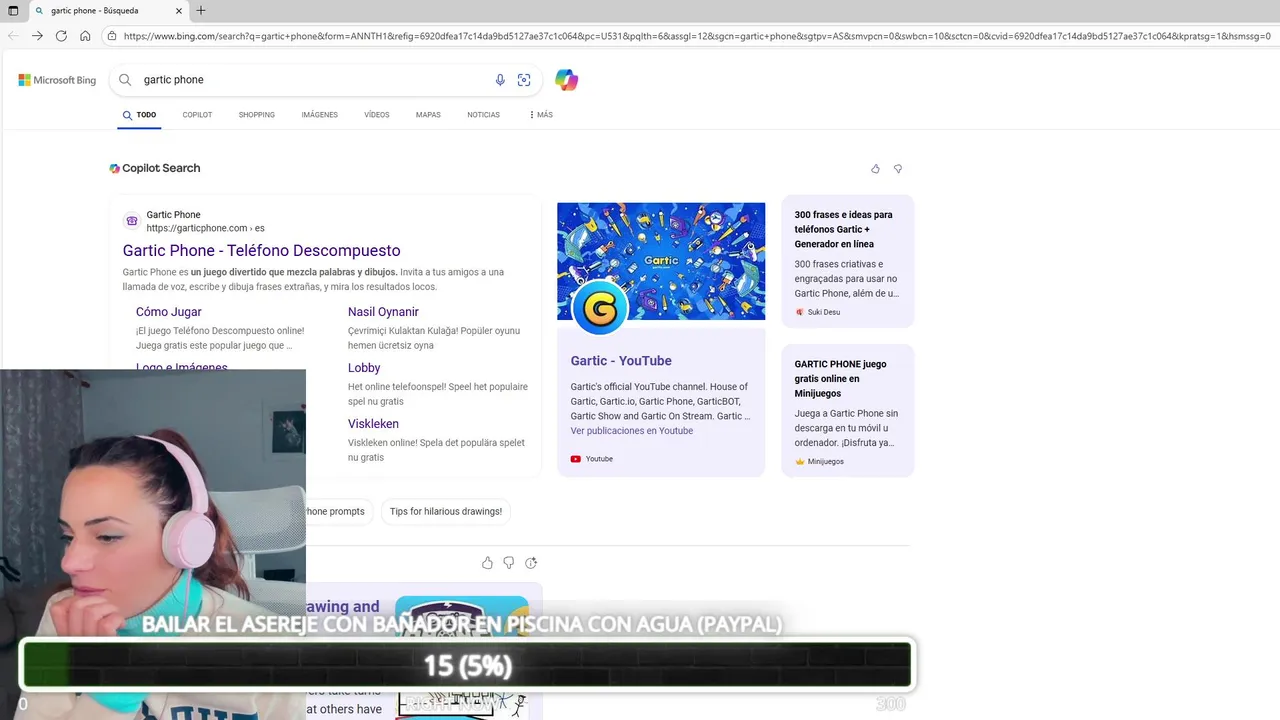Open GARTIC PHONE juego gratis online card
Screen dimensions: 1280x720
click(x=847, y=410)
